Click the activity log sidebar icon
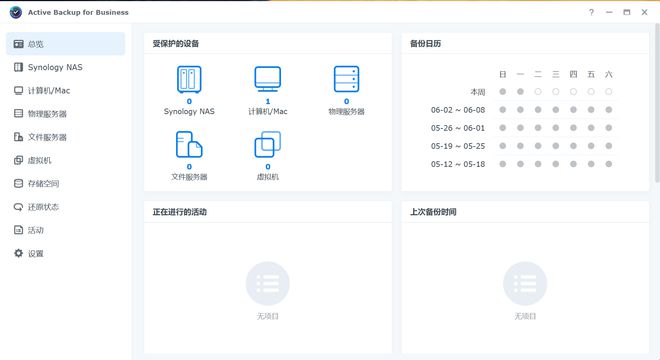 (x=19, y=230)
